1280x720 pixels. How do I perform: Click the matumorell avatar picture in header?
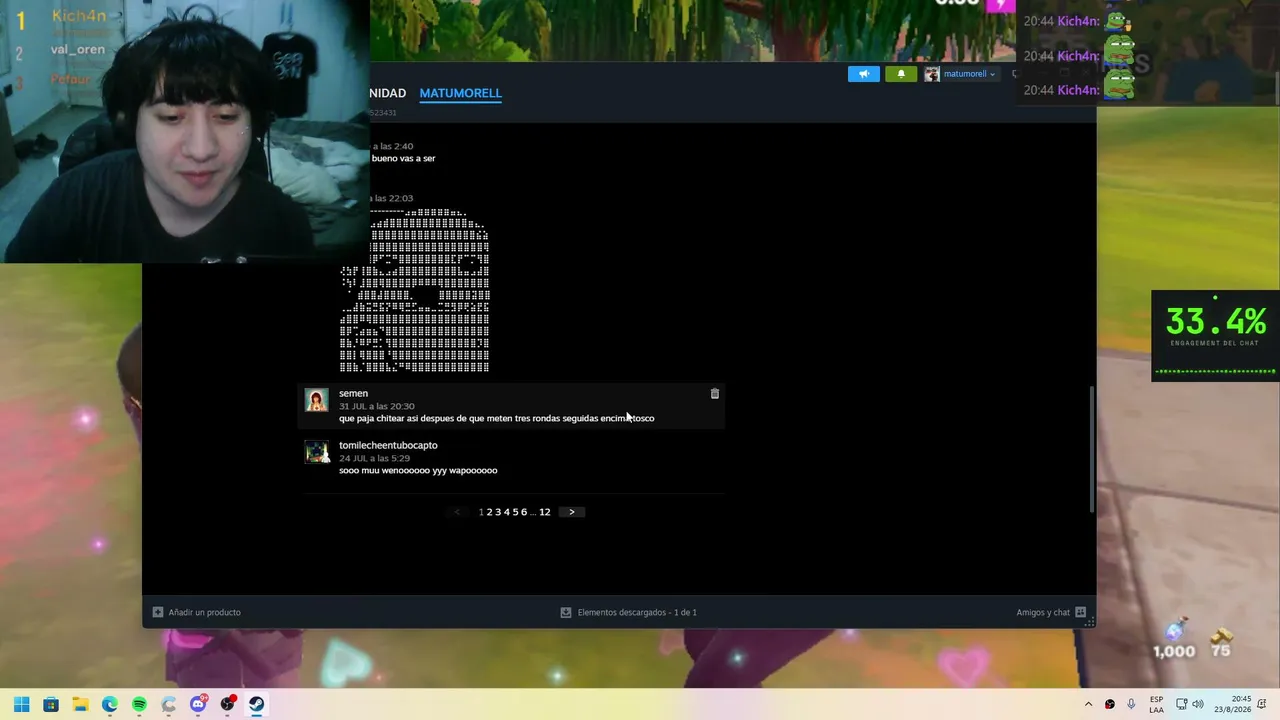pyautogui.click(x=932, y=74)
